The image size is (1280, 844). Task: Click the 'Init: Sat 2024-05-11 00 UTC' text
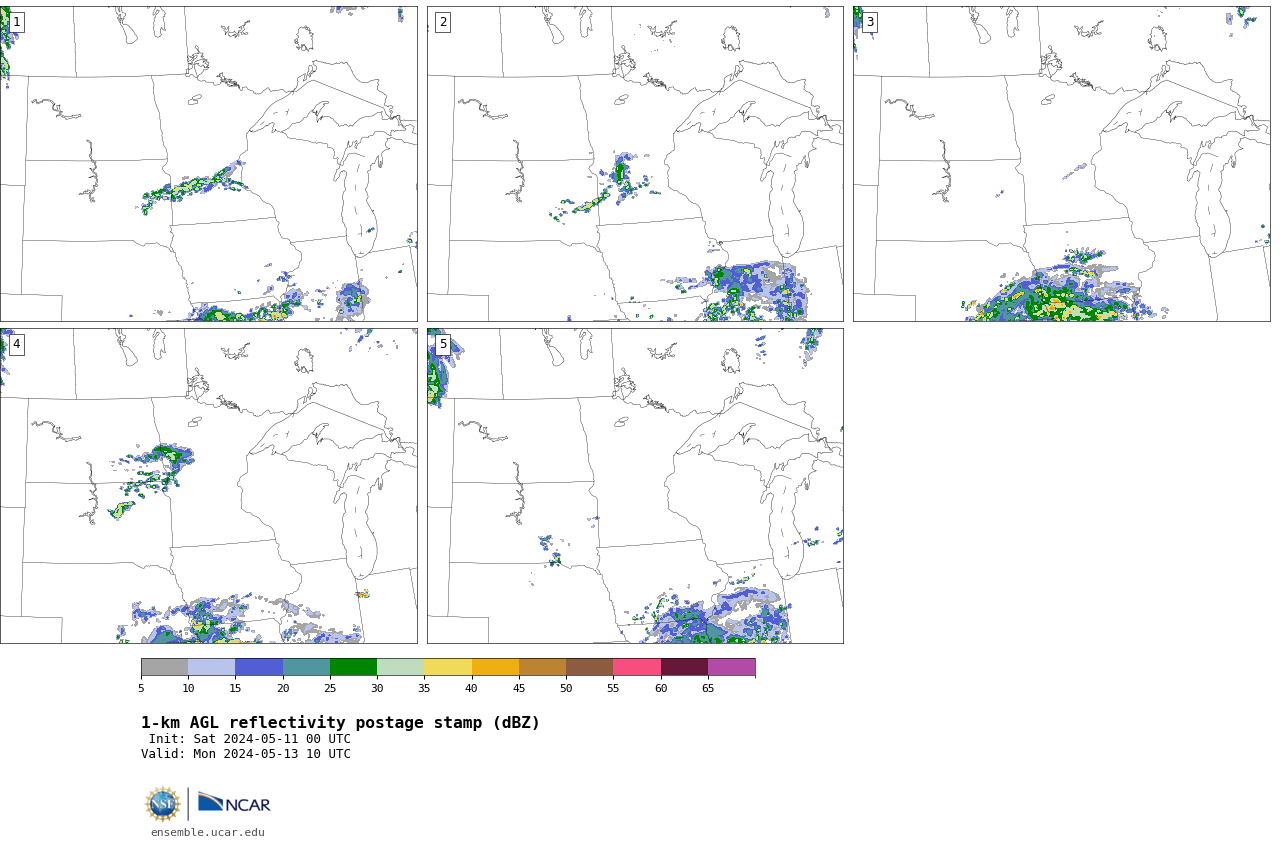click(x=250, y=739)
